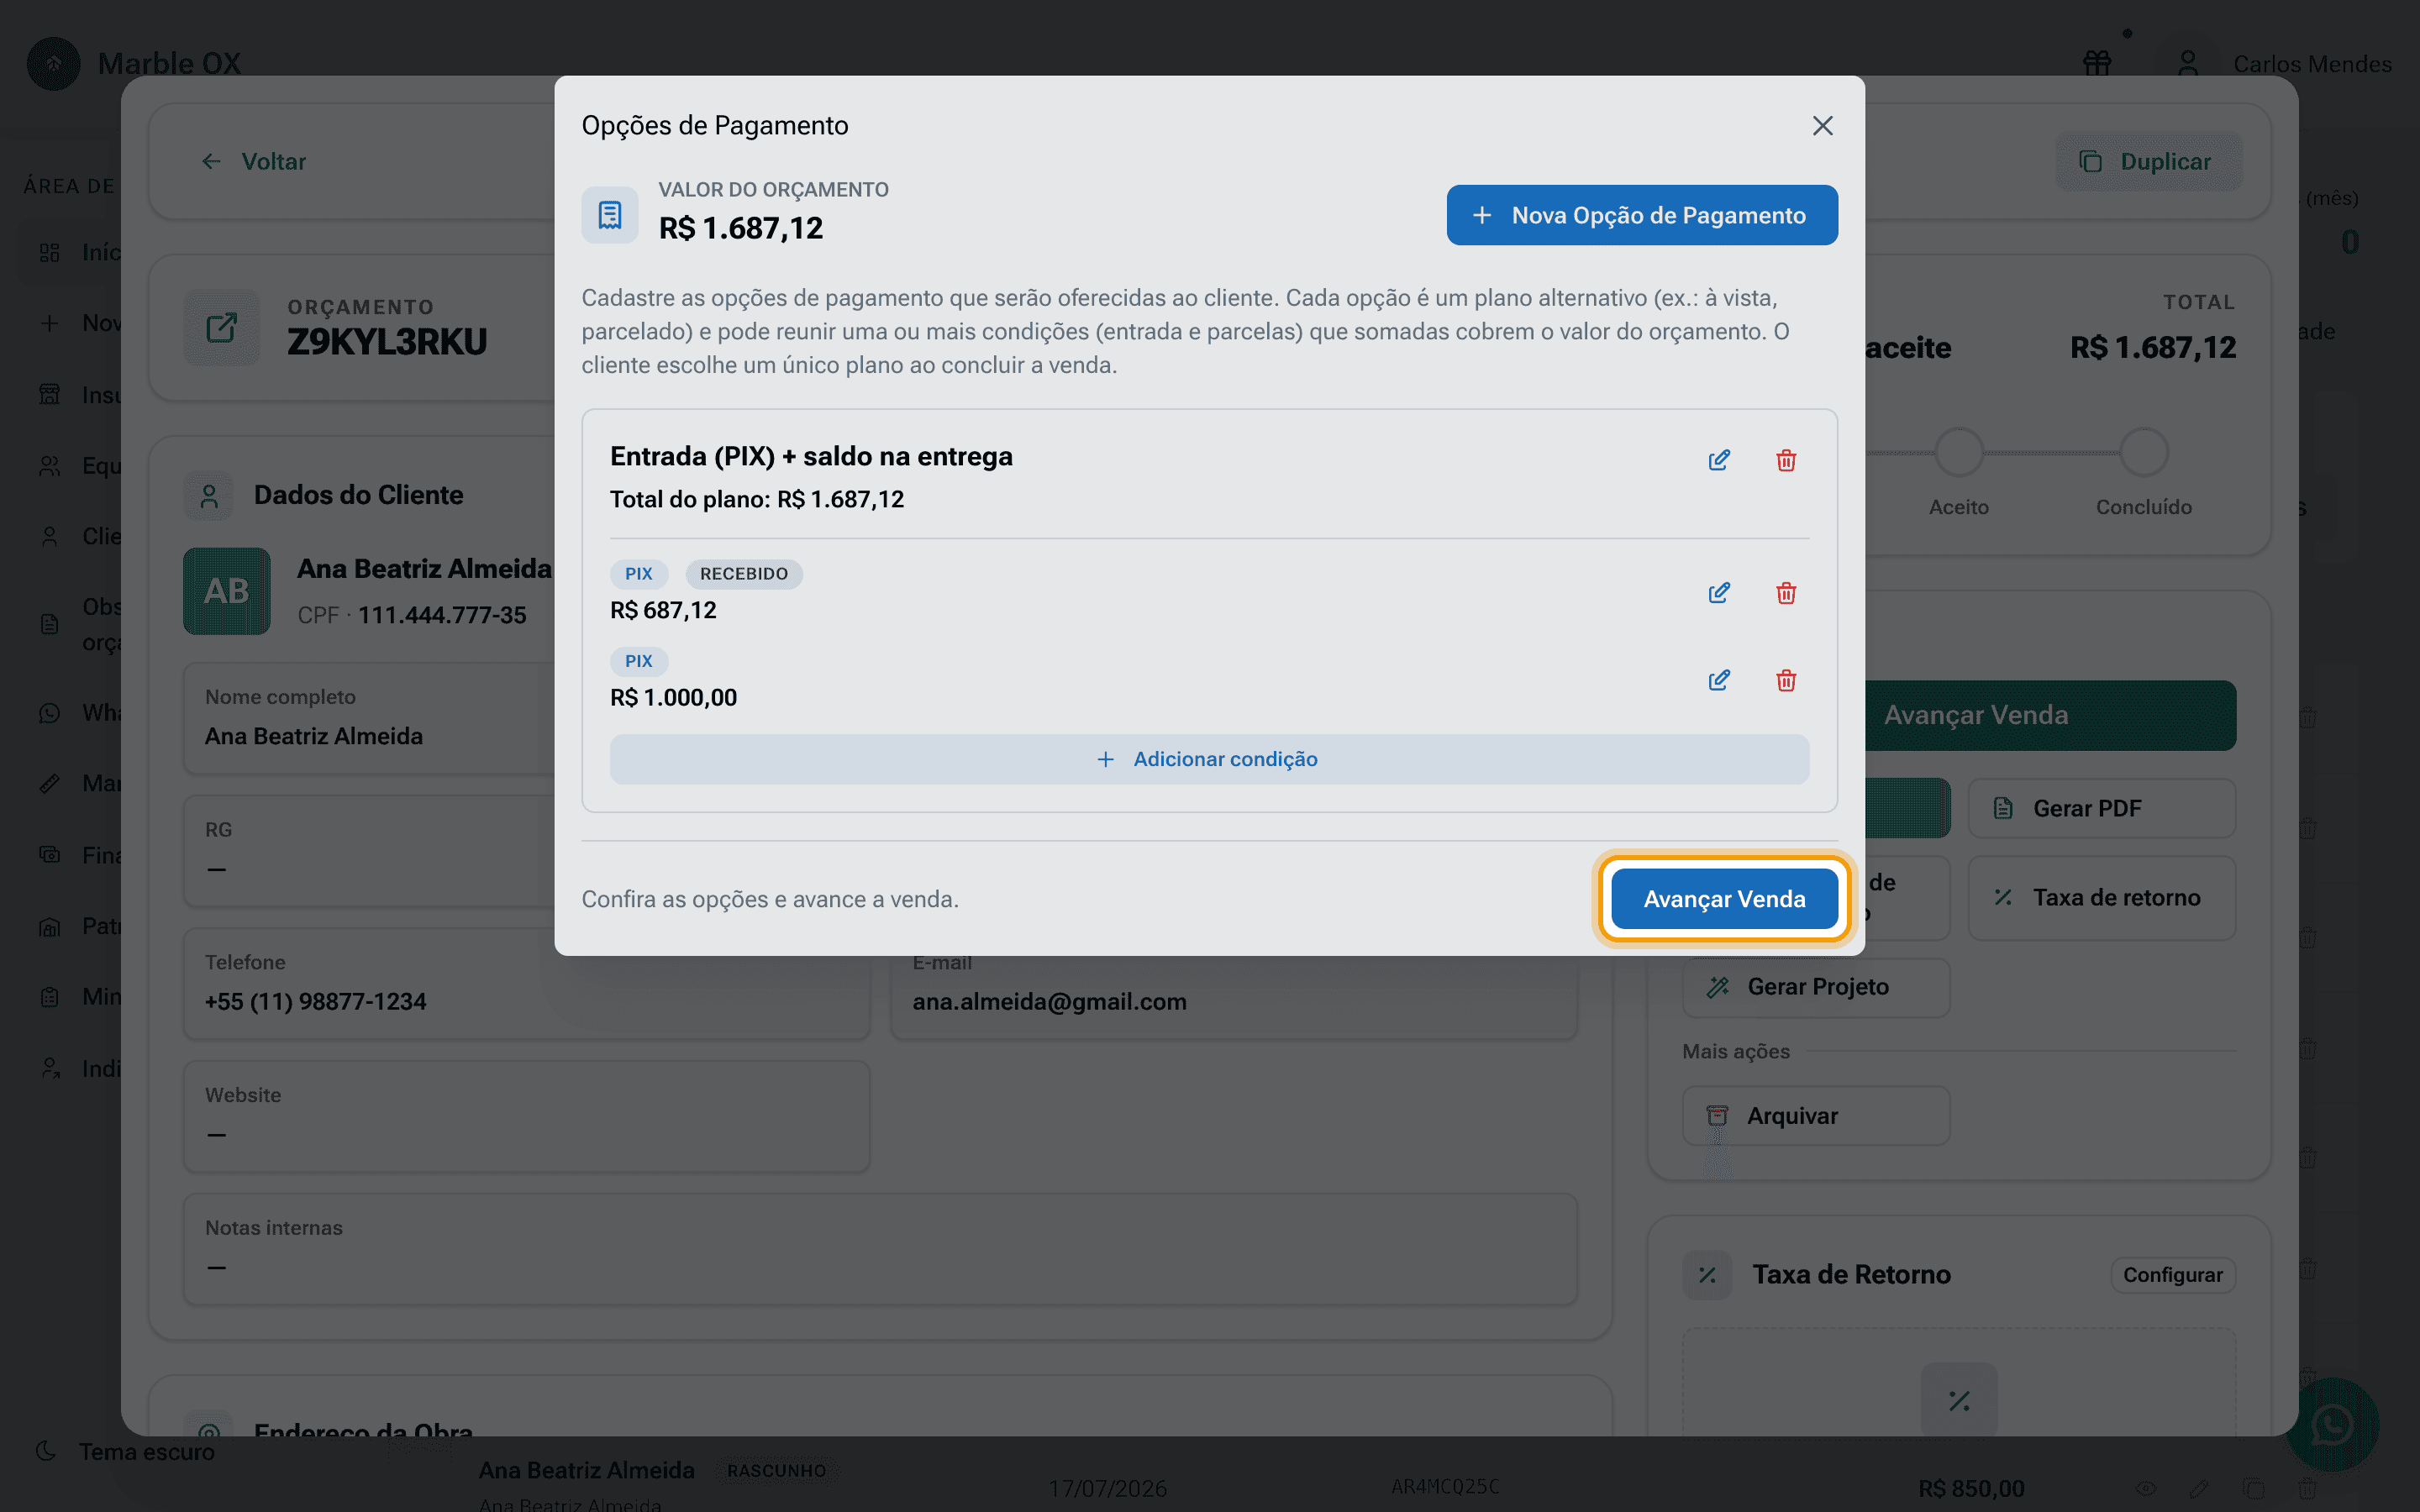Viewport: 2420px width, 1512px height.
Task: Open the gift icon in the top bar
Action: (x=2097, y=64)
